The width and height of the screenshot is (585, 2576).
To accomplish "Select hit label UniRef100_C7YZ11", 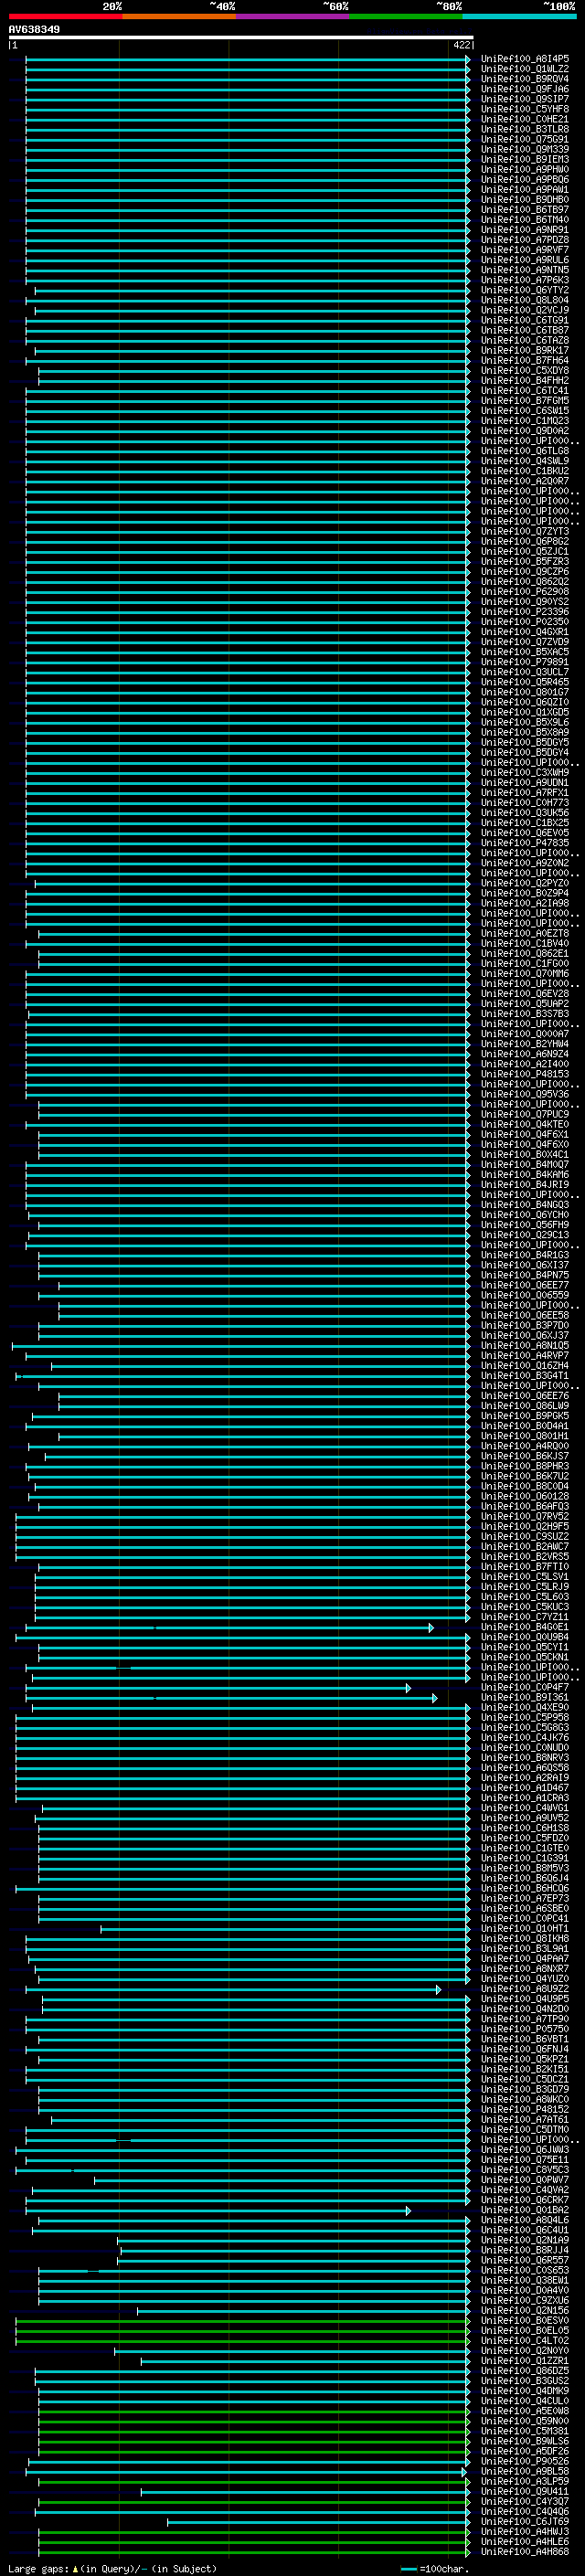I will pyautogui.click(x=525, y=1617).
